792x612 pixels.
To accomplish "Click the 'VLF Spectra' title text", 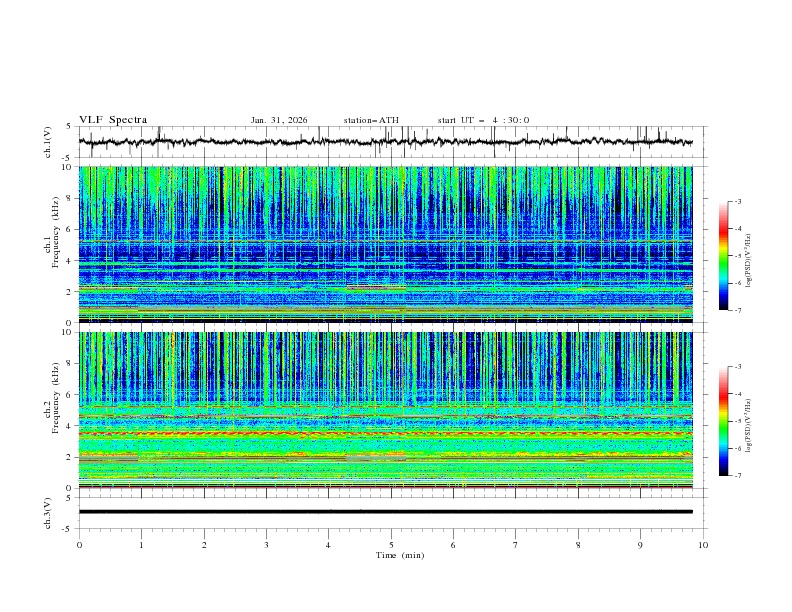I will (x=113, y=120).
